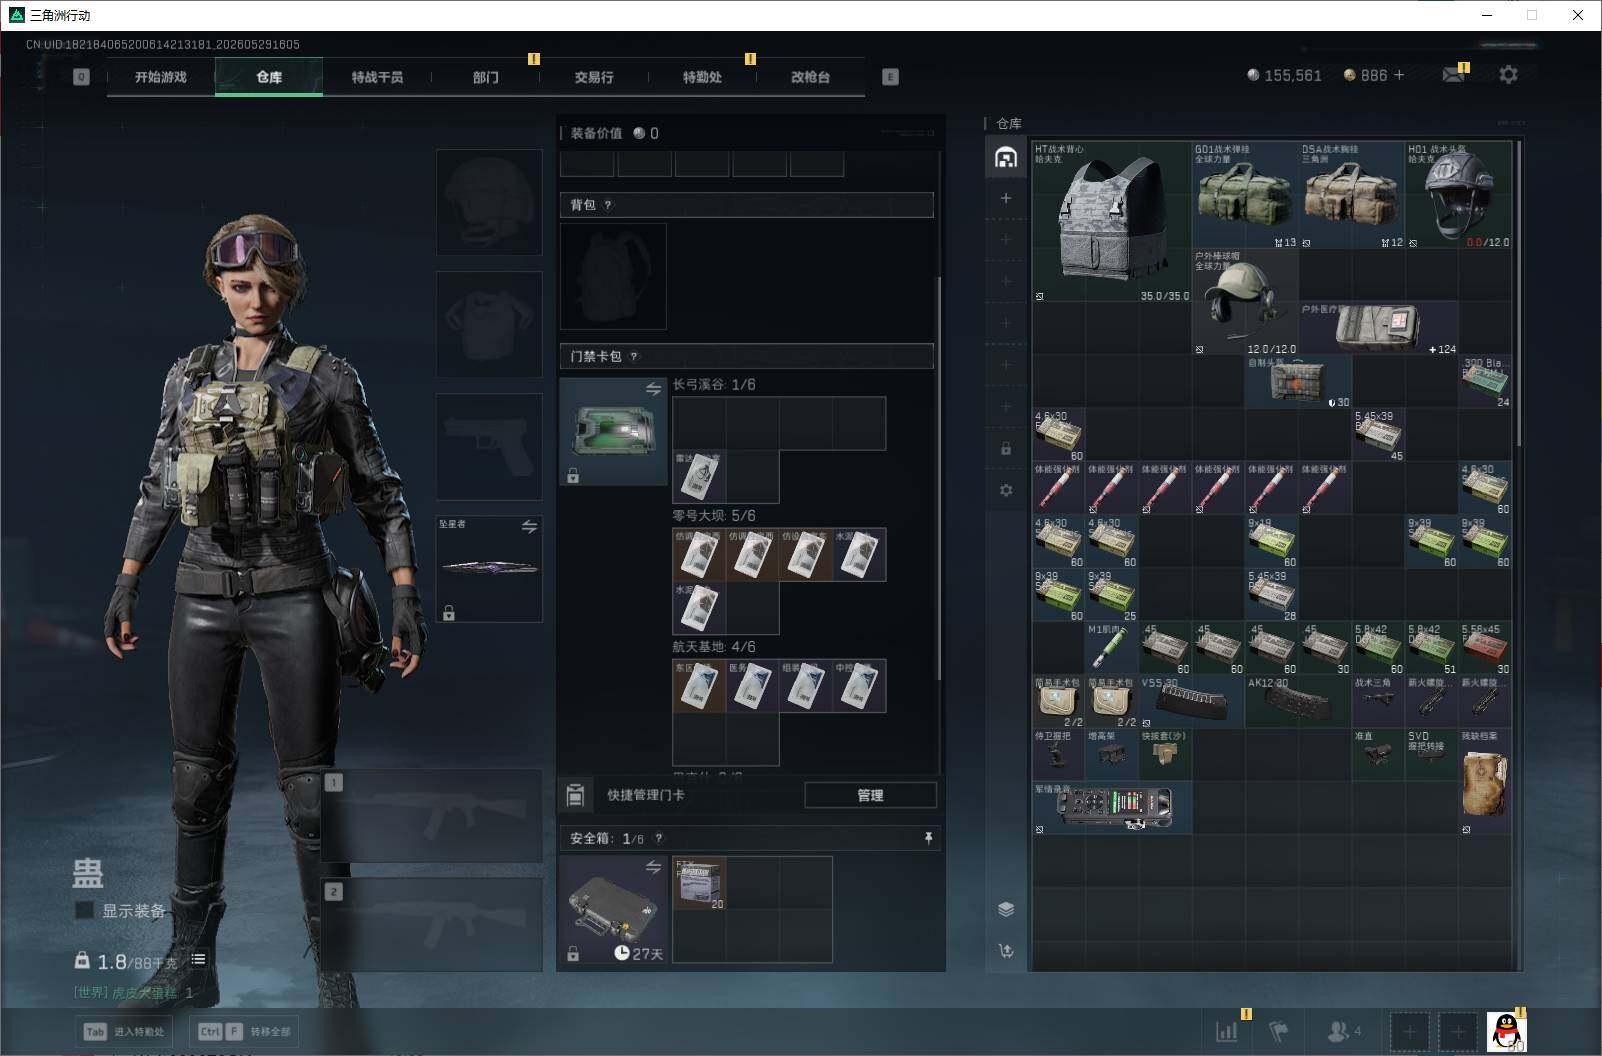The height and width of the screenshot is (1056, 1602).
Task: Click the E next-tab key icon
Action: 890,77
